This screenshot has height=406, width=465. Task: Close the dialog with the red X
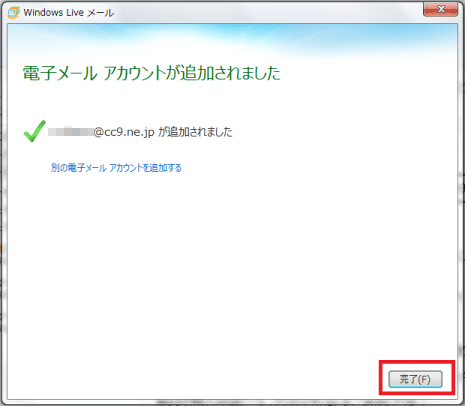click(440, 9)
